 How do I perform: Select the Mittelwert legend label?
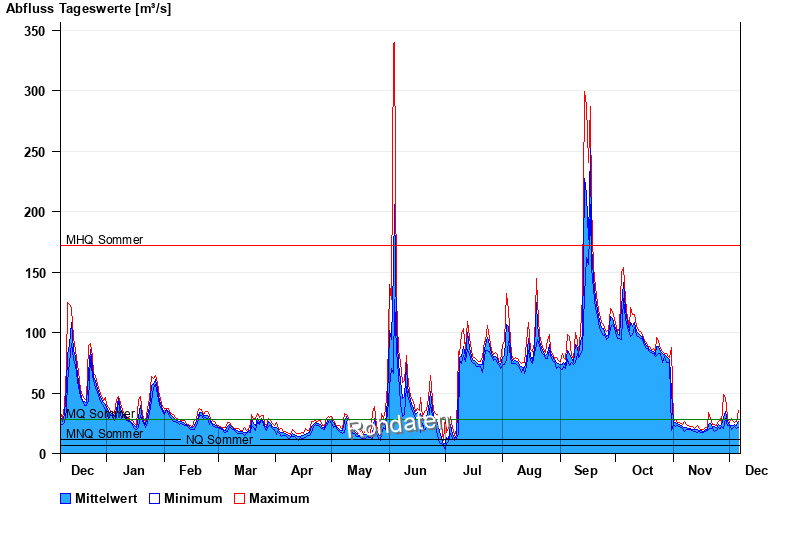pos(106,499)
